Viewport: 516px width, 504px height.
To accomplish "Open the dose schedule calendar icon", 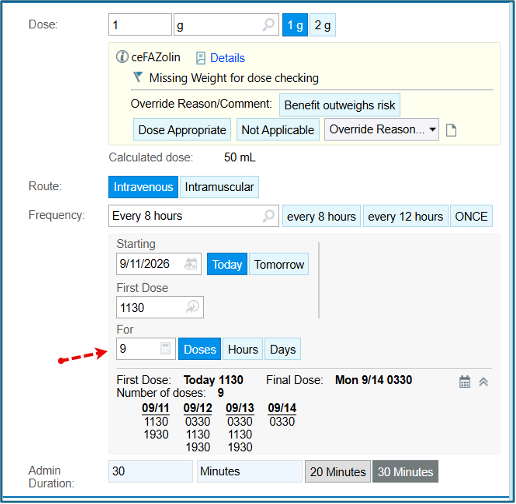I will 464,382.
